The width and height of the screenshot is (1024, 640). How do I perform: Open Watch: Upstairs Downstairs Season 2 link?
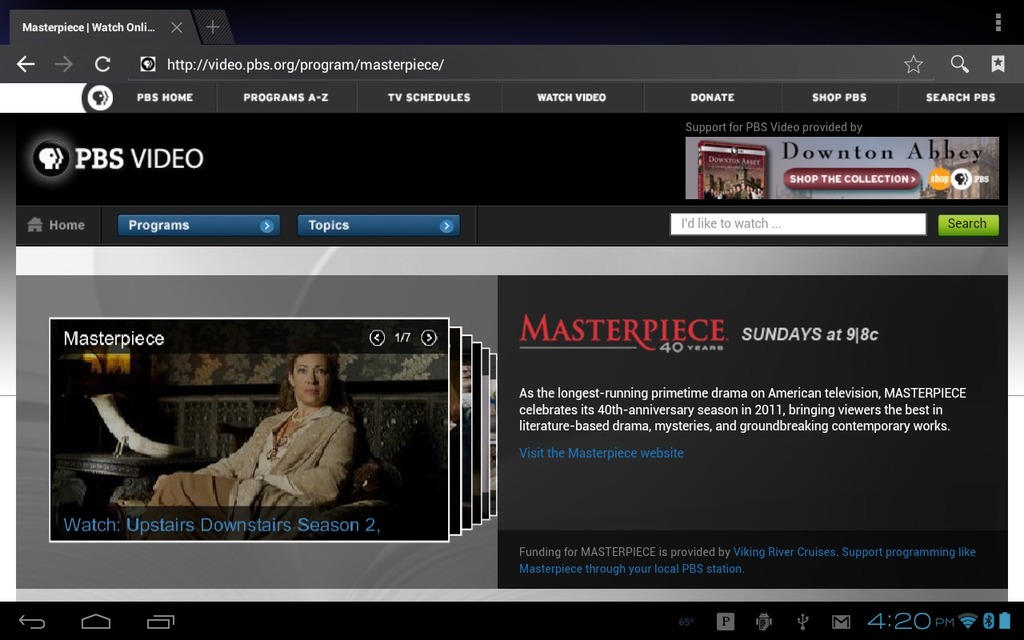[222, 525]
